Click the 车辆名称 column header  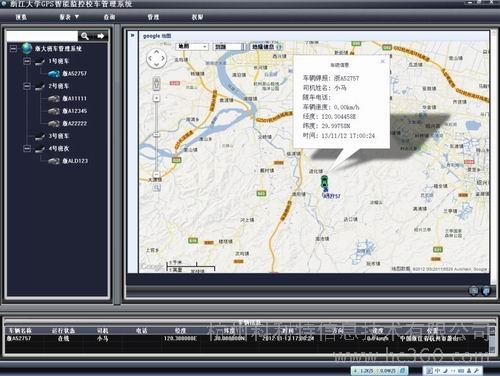point(20,331)
